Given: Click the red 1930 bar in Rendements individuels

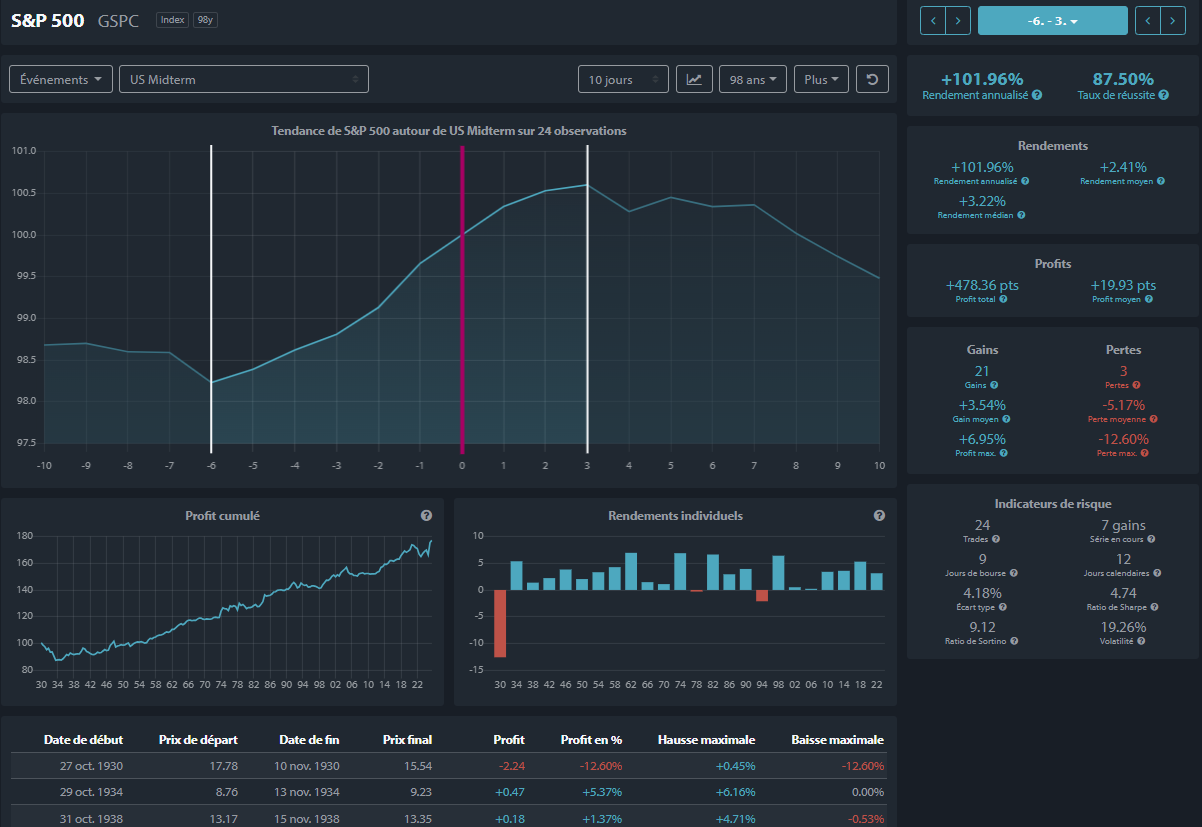Looking at the screenshot, I should pos(500,623).
